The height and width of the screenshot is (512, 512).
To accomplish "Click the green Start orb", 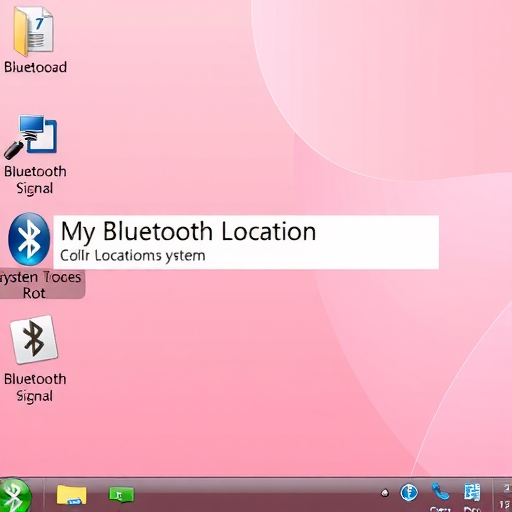I will (x=15, y=495).
